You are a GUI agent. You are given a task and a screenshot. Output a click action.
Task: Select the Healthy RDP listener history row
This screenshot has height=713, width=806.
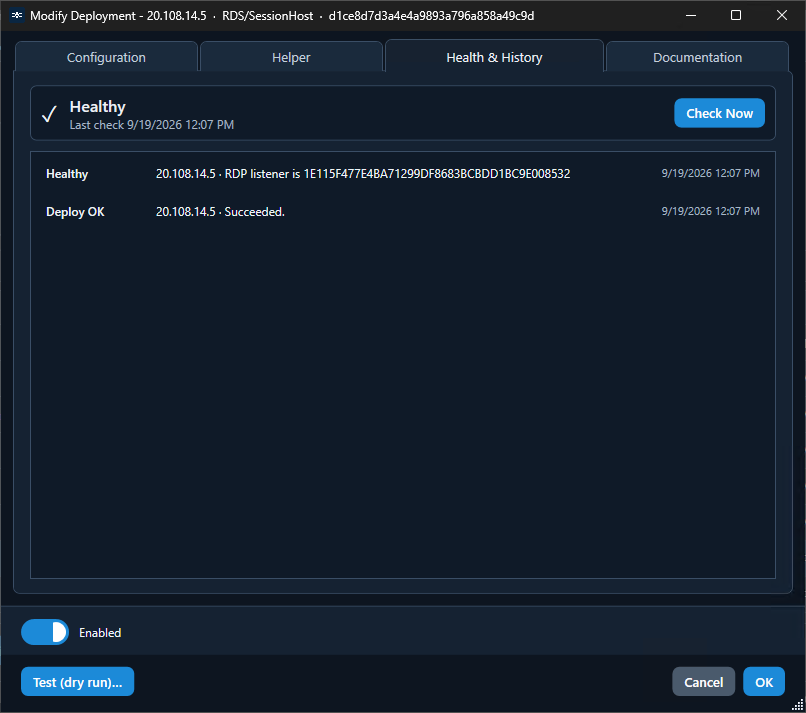(403, 174)
